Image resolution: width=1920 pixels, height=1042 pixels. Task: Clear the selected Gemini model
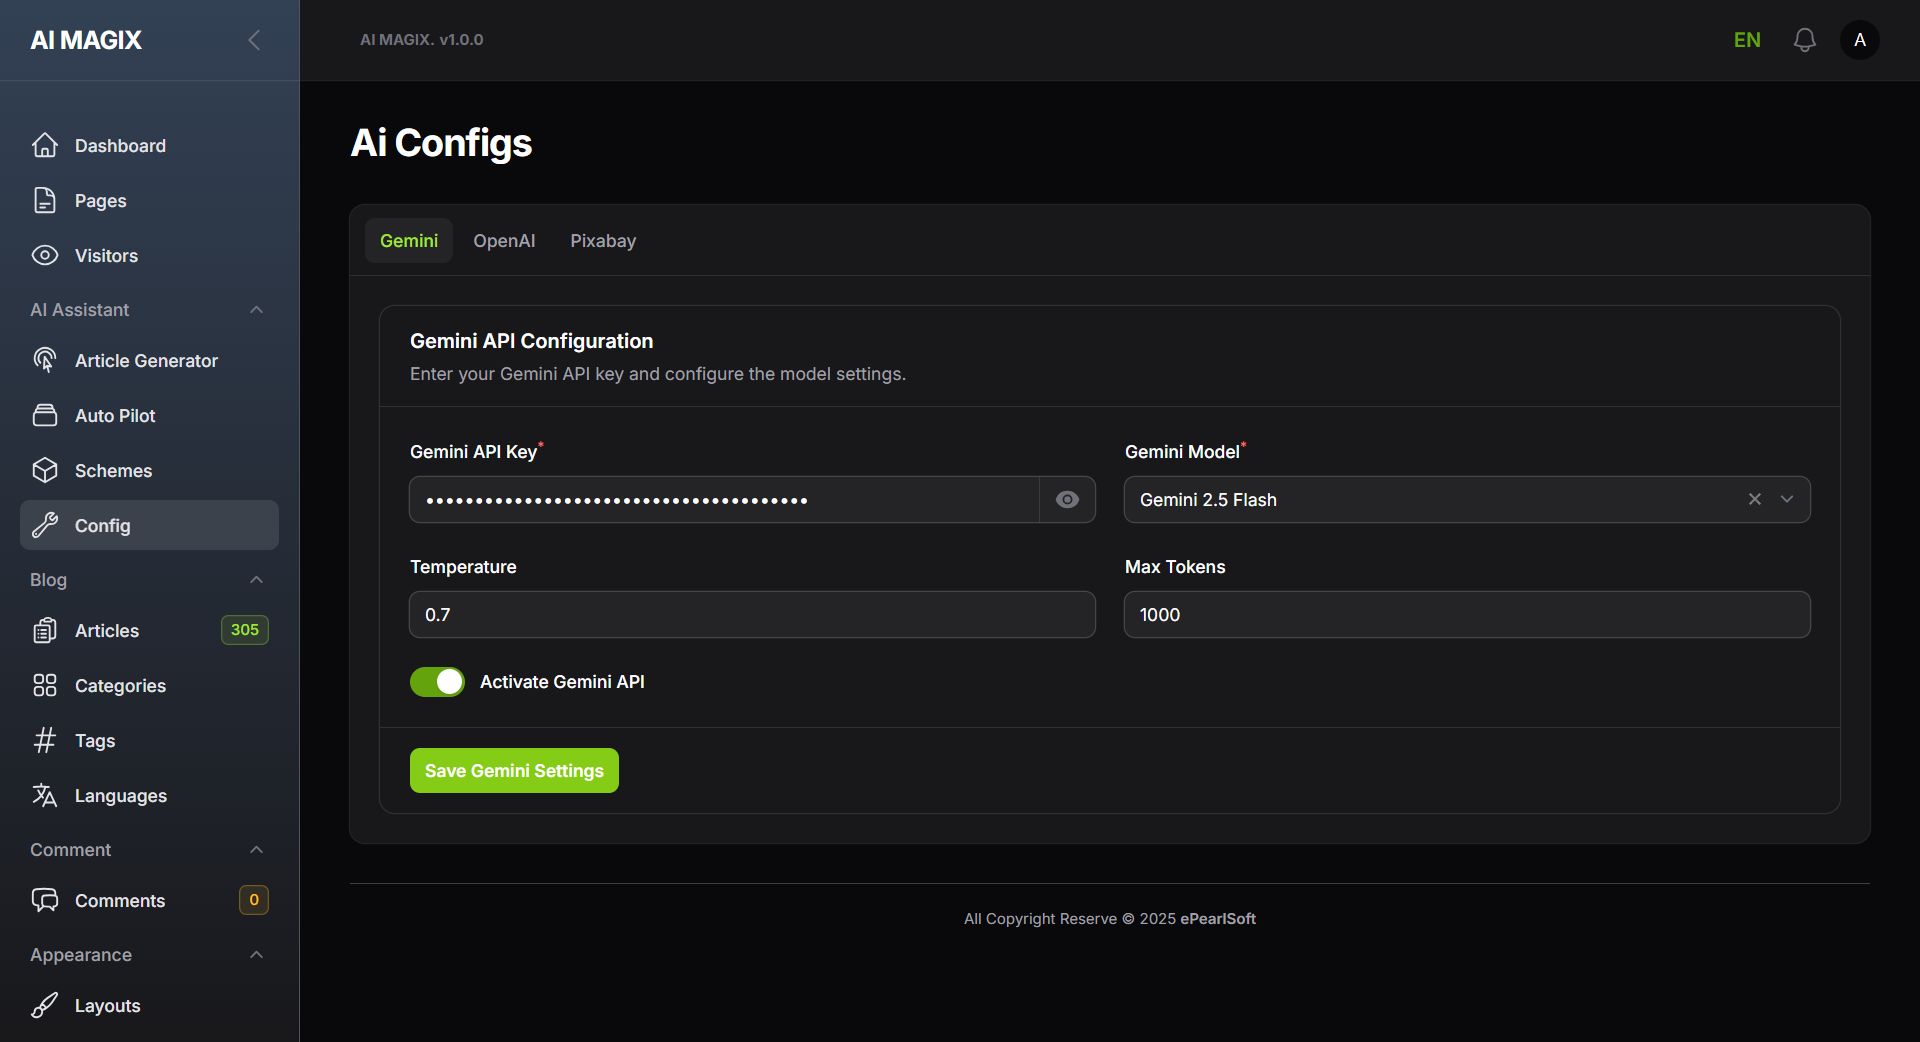(x=1754, y=500)
